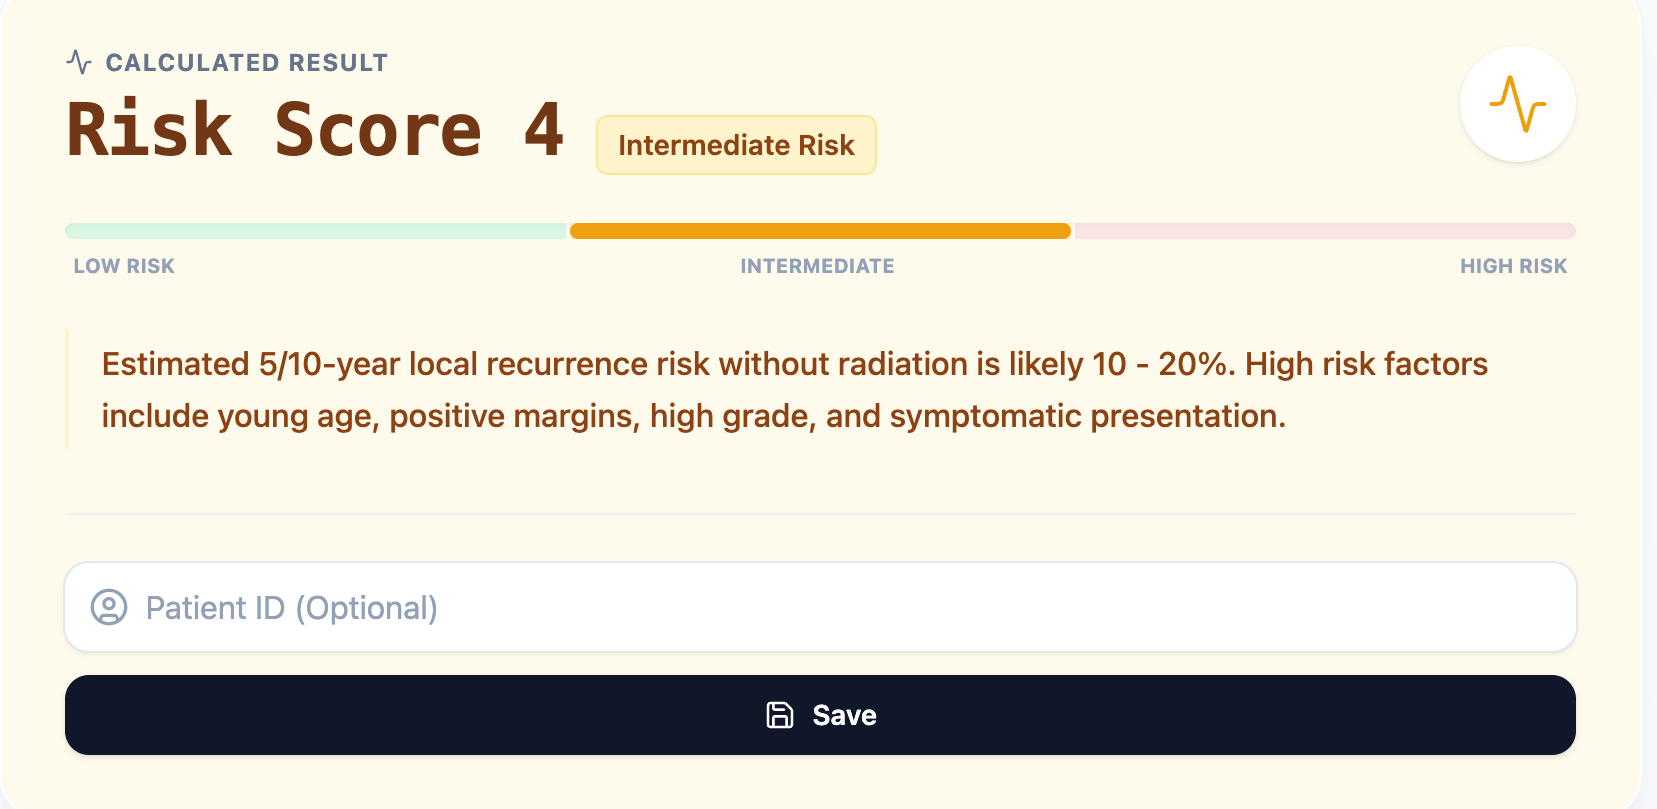This screenshot has height=809, width=1657.
Task: Click the orange intermediate segment of risk bar
Action: click(819, 230)
